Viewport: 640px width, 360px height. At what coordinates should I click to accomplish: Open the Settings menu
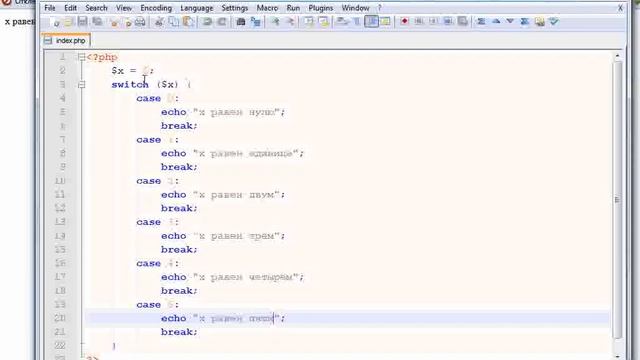coord(235,8)
